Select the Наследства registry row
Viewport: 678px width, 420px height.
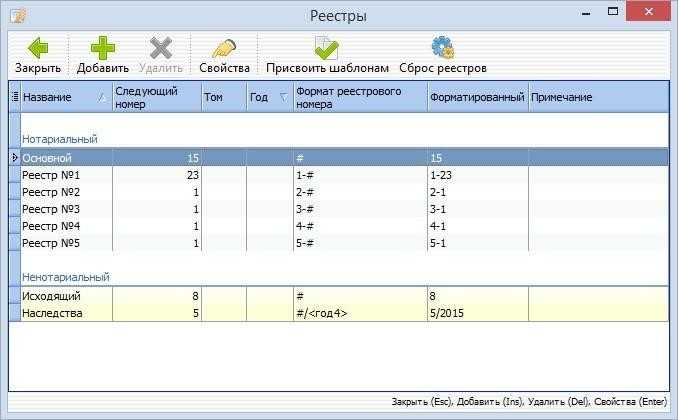click(344, 313)
